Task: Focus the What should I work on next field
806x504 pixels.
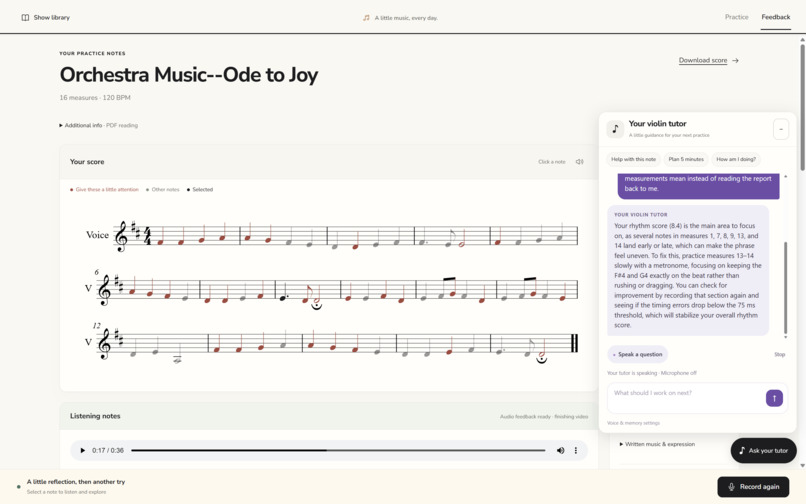Action: [x=686, y=398]
